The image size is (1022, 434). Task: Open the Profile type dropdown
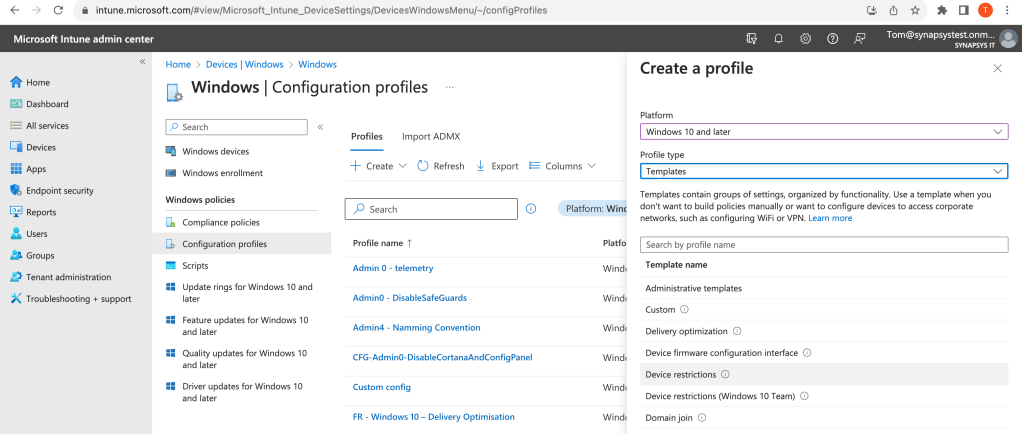click(x=823, y=171)
